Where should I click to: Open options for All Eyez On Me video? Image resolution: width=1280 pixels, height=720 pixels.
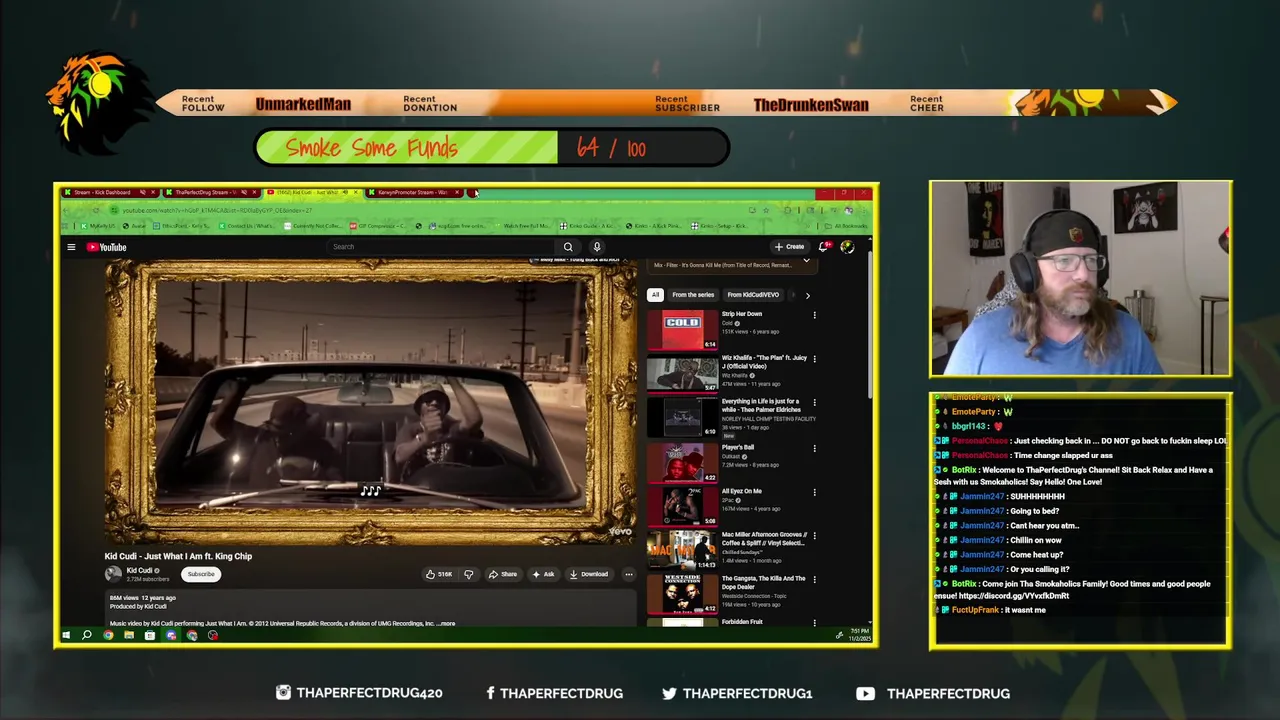[814, 492]
